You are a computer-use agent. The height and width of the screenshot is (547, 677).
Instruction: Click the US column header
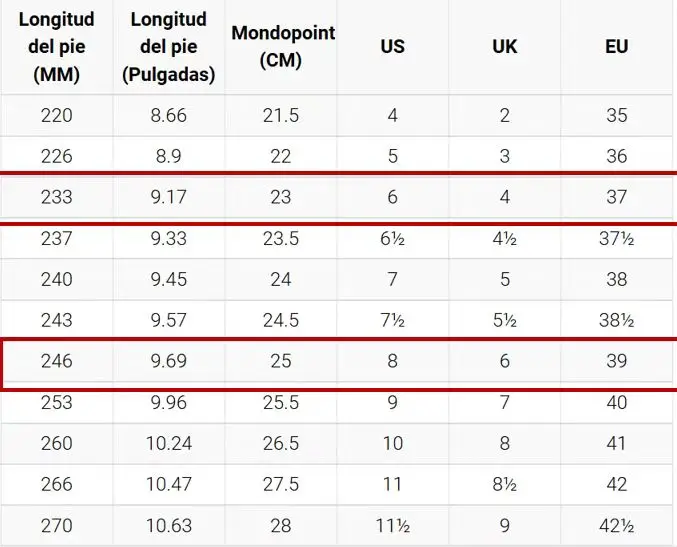point(392,47)
